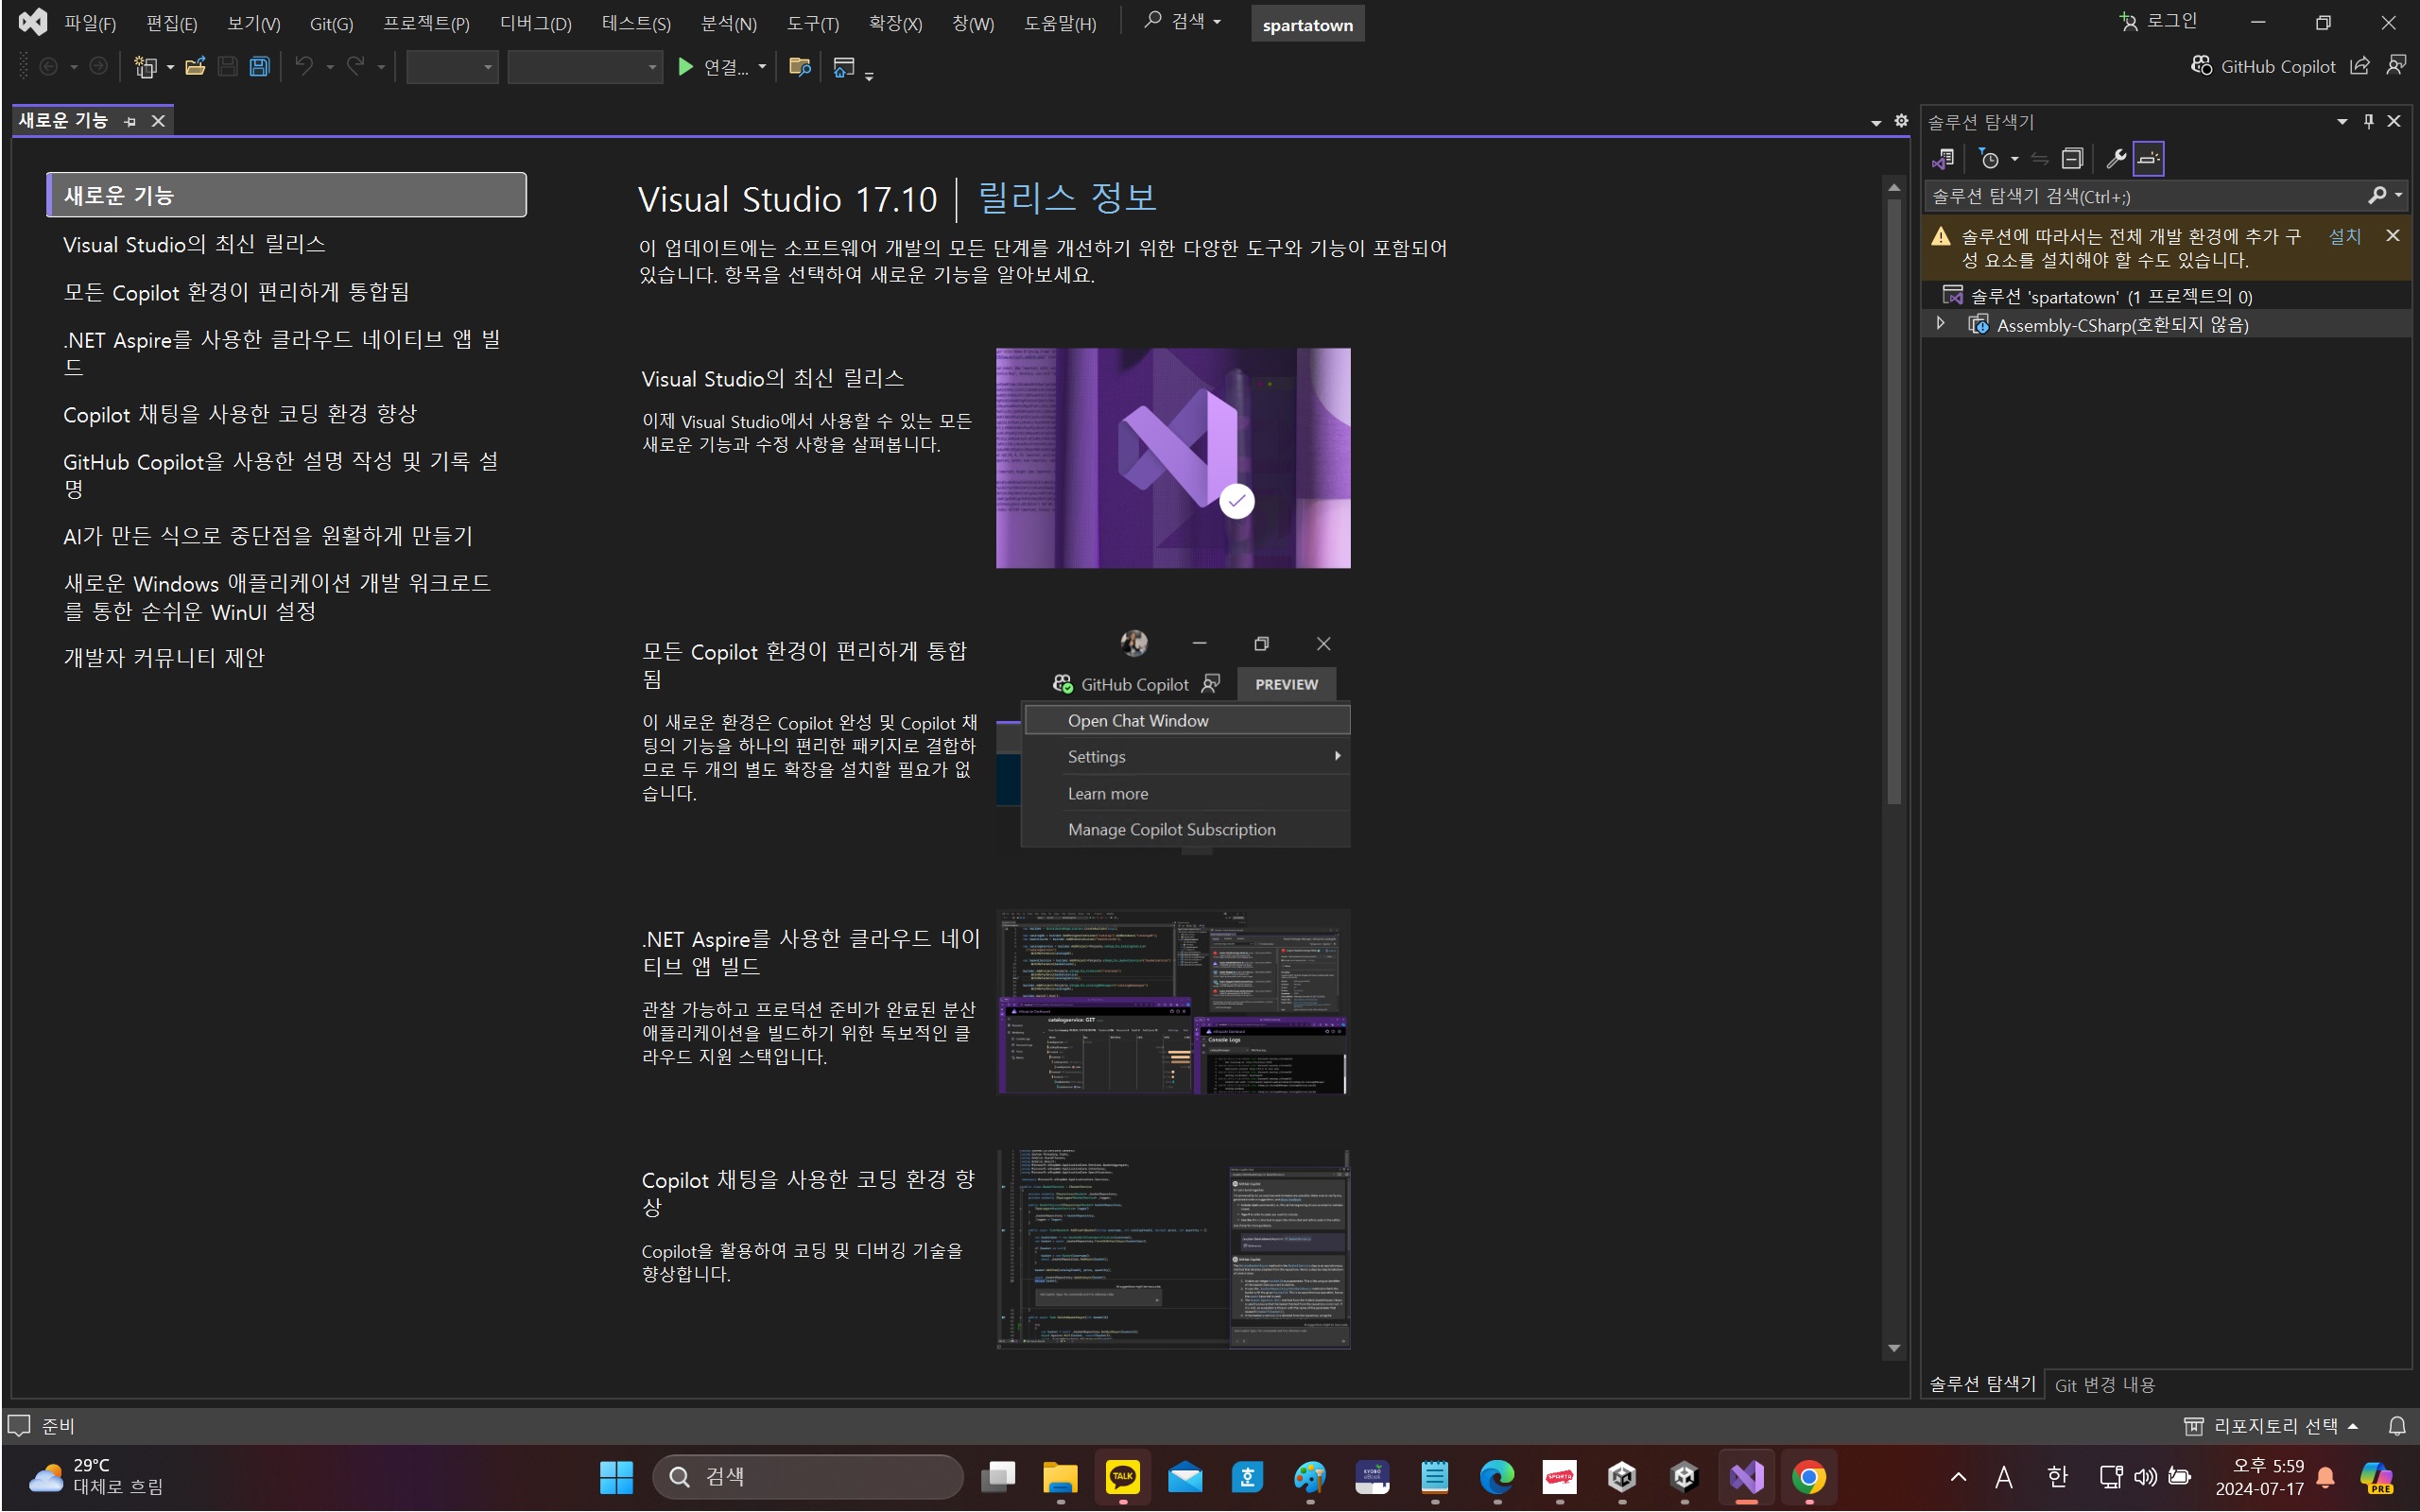Click the Redo arrow icon
This screenshot has height=1512, width=2420.
coord(355,67)
